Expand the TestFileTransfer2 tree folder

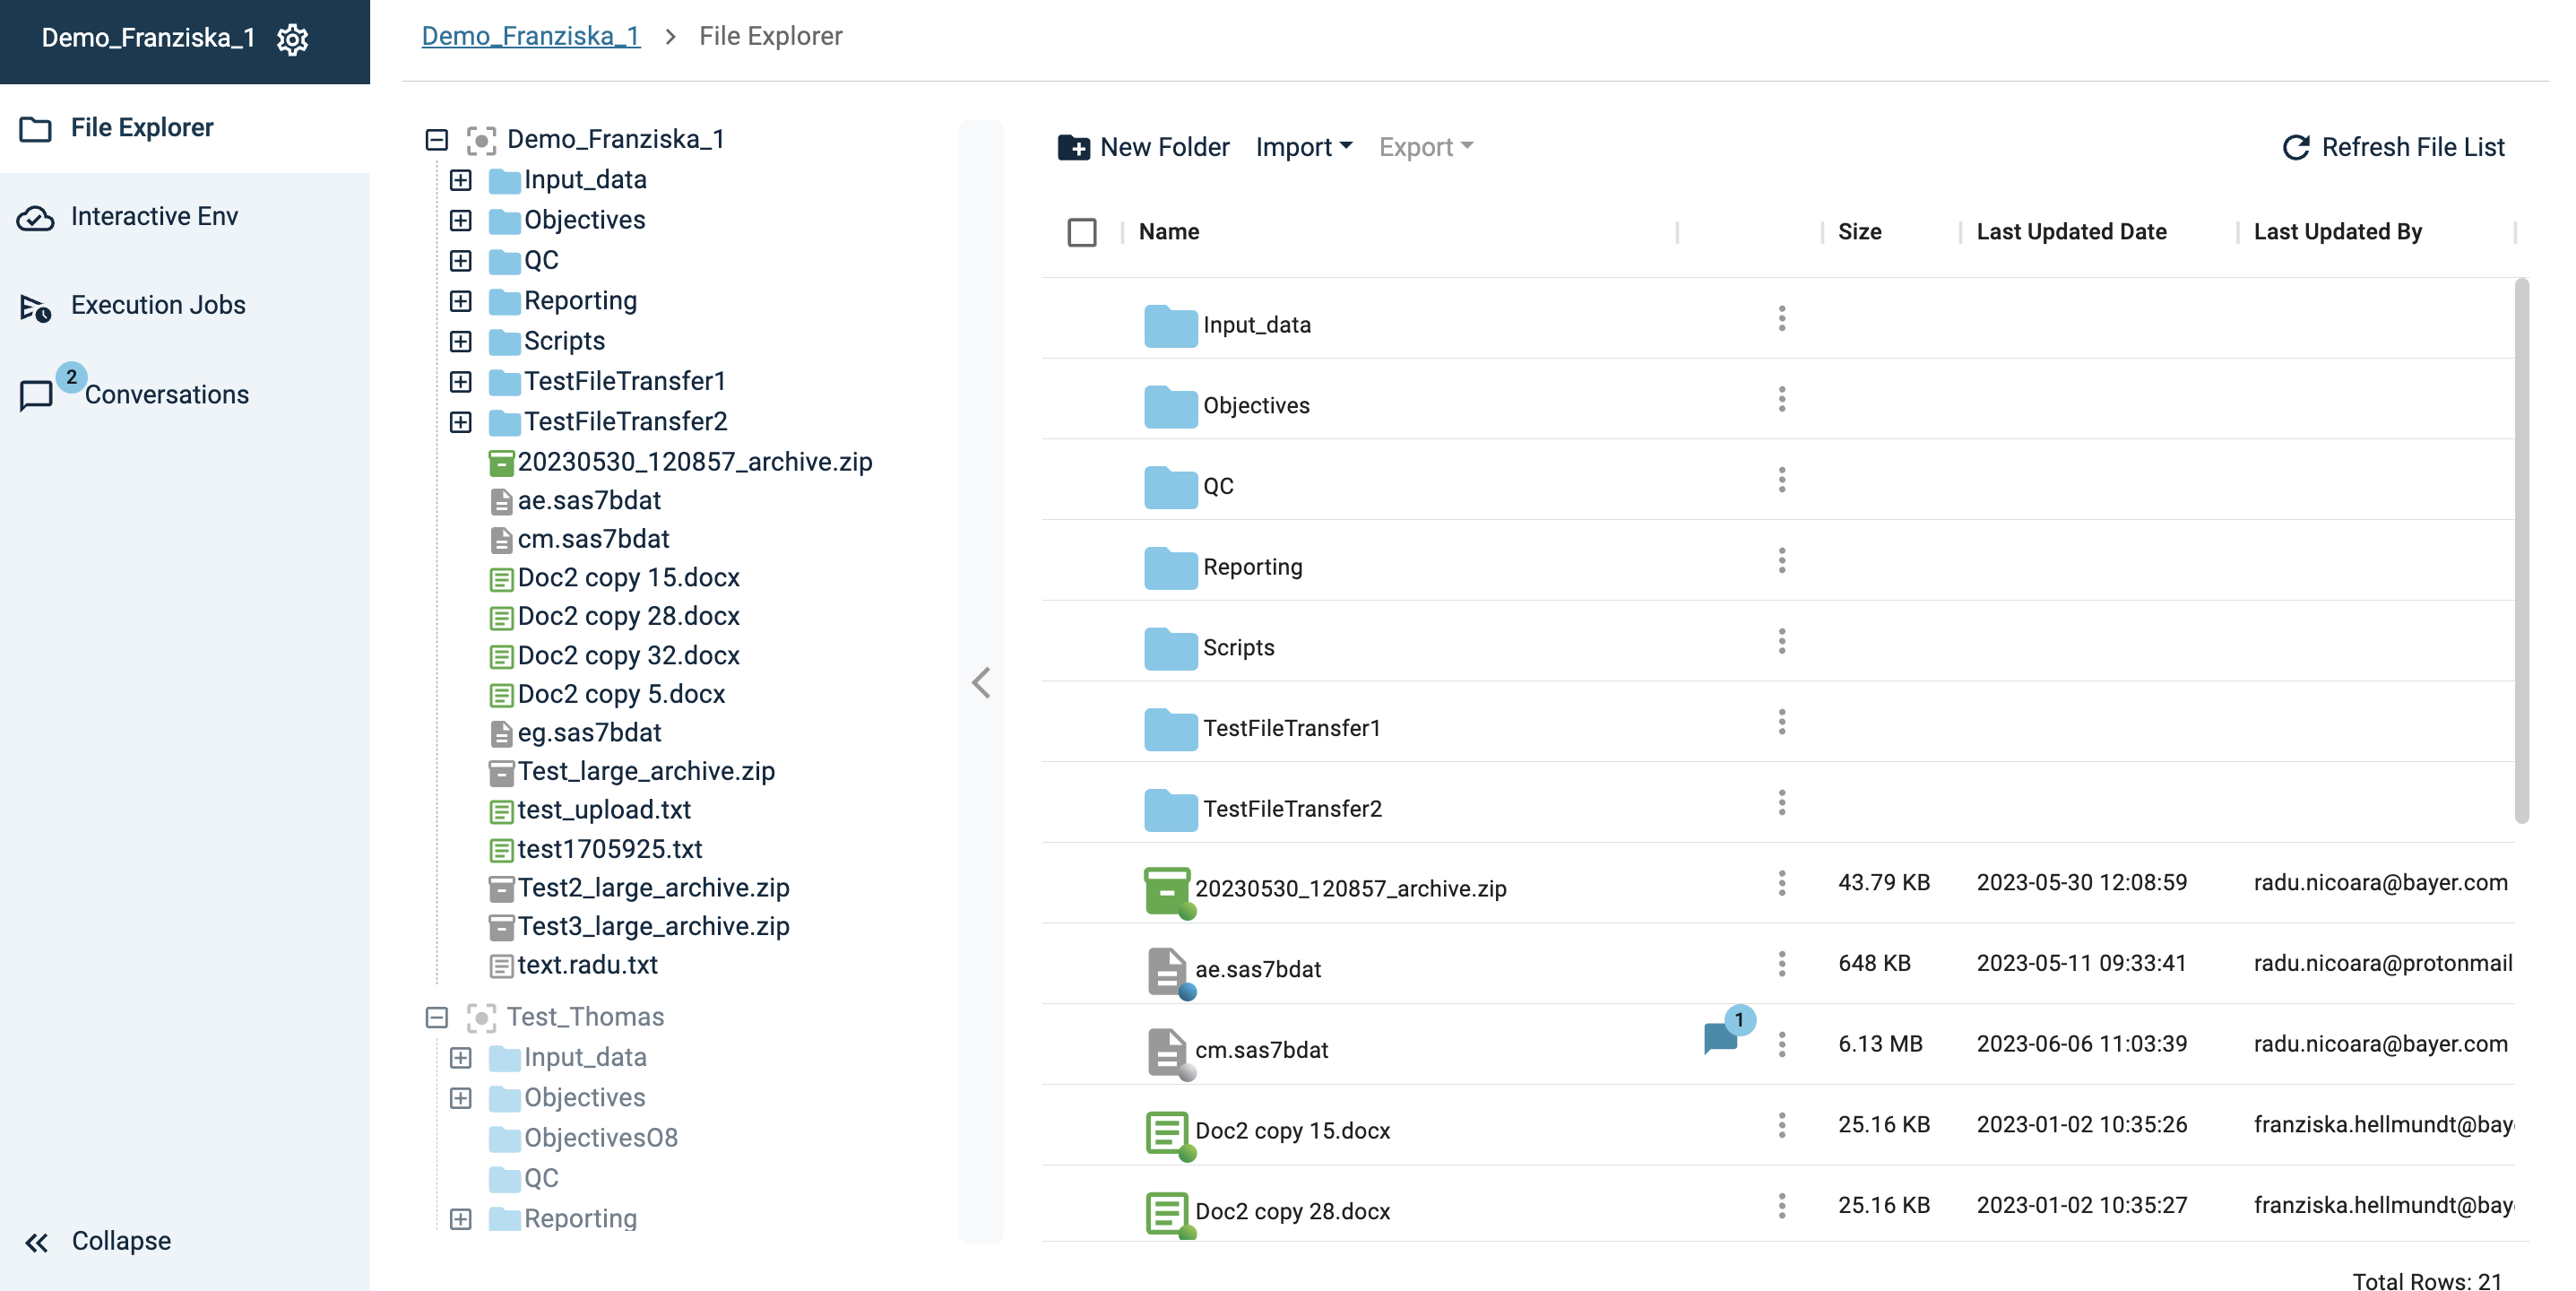pyautogui.click(x=460, y=422)
